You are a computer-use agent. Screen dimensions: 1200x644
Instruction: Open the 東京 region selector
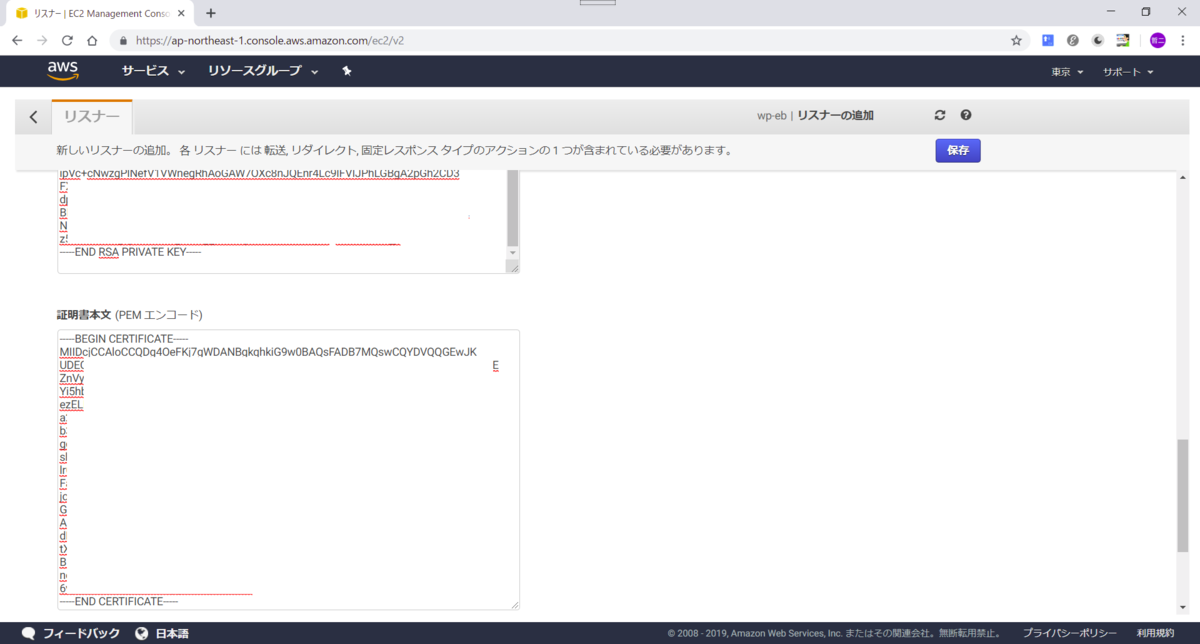pos(1067,71)
